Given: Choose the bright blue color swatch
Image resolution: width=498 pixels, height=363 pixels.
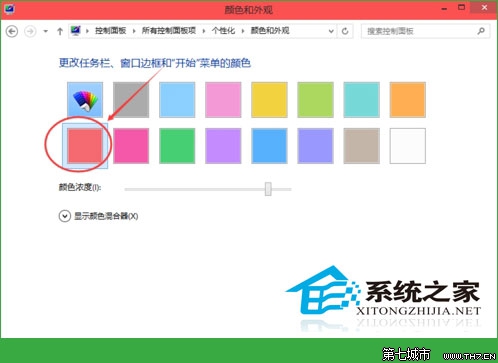Looking at the screenshot, I should point(269,146).
